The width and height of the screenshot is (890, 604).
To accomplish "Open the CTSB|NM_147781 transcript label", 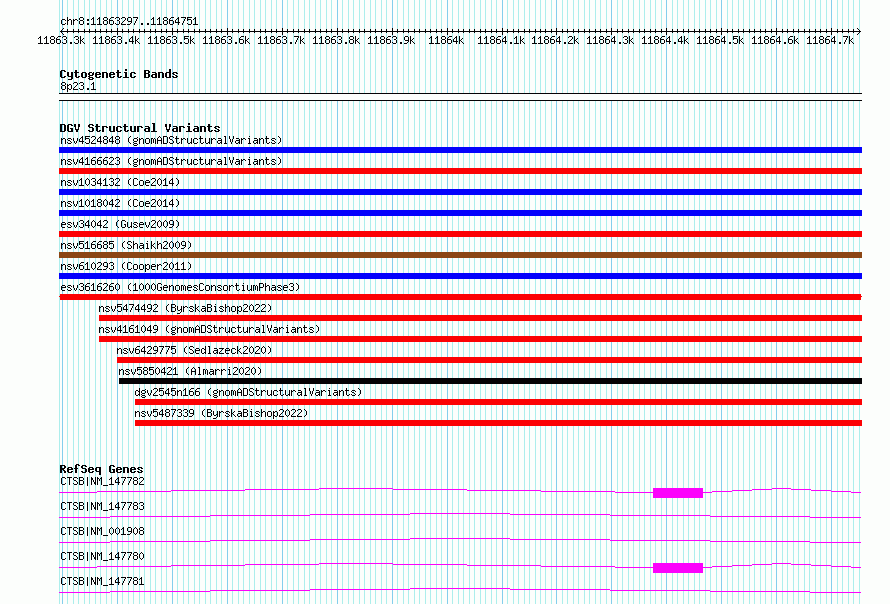I will (102, 581).
